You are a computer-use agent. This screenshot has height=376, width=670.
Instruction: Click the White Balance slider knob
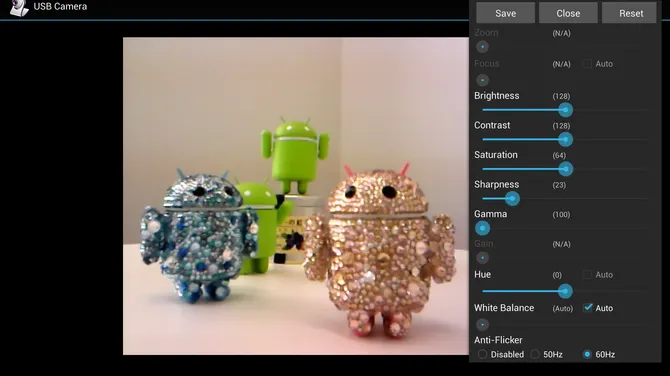482,325
